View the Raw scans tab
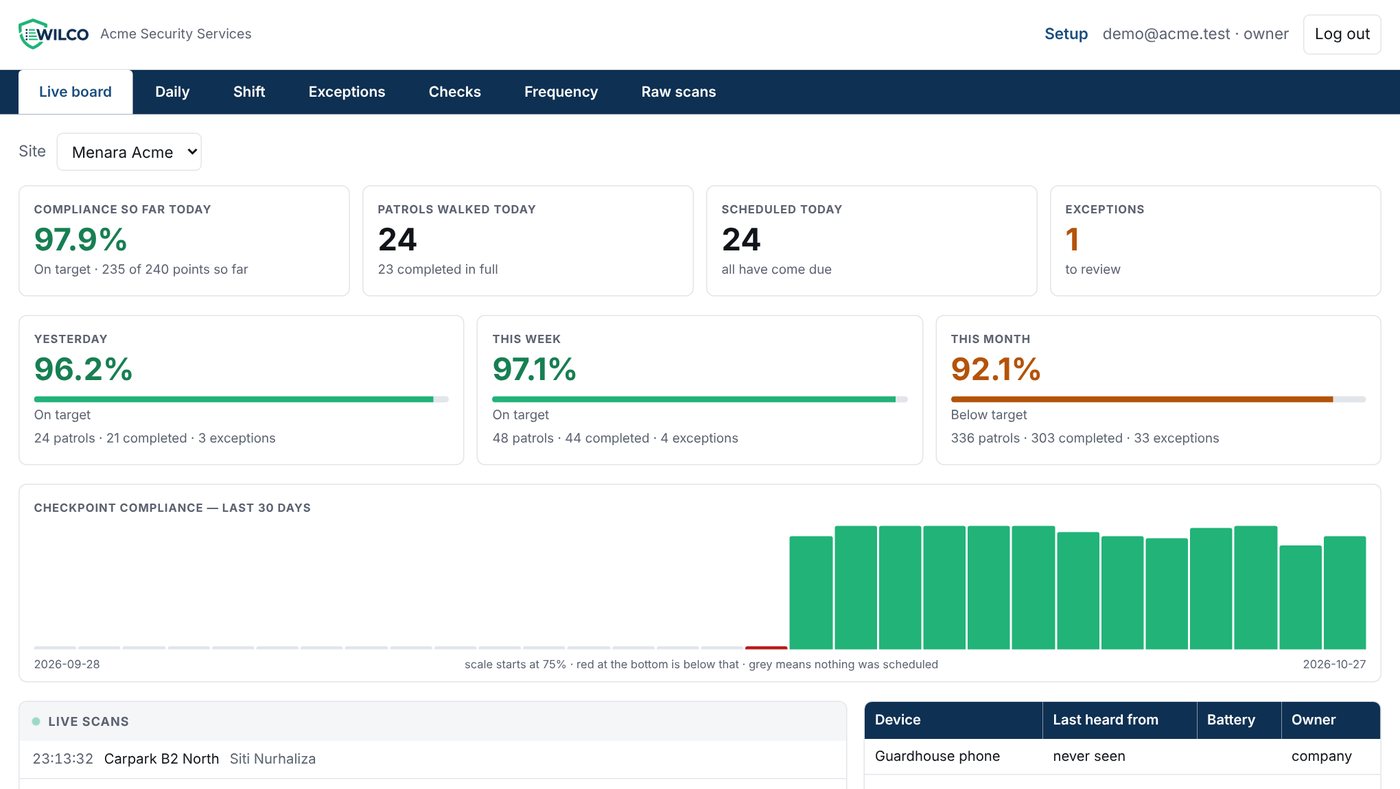This screenshot has height=789, width=1400. tap(679, 92)
